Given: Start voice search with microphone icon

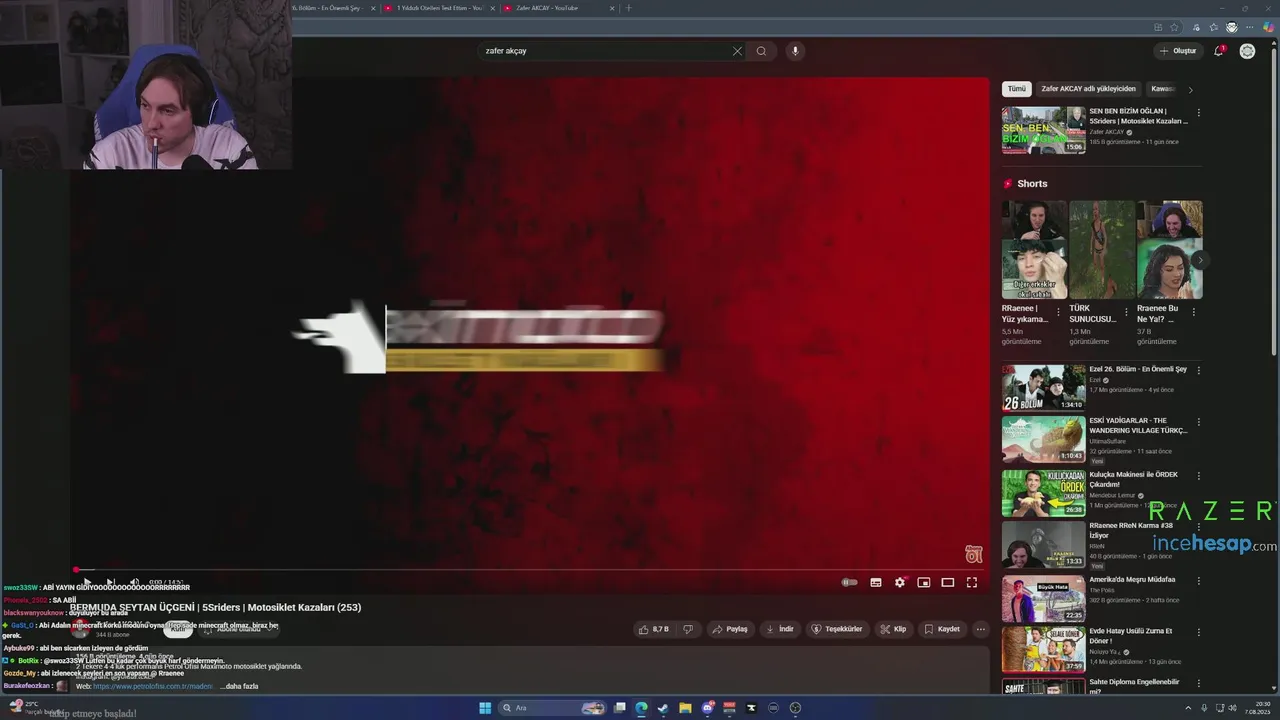Looking at the screenshot, I should [795, 51].
